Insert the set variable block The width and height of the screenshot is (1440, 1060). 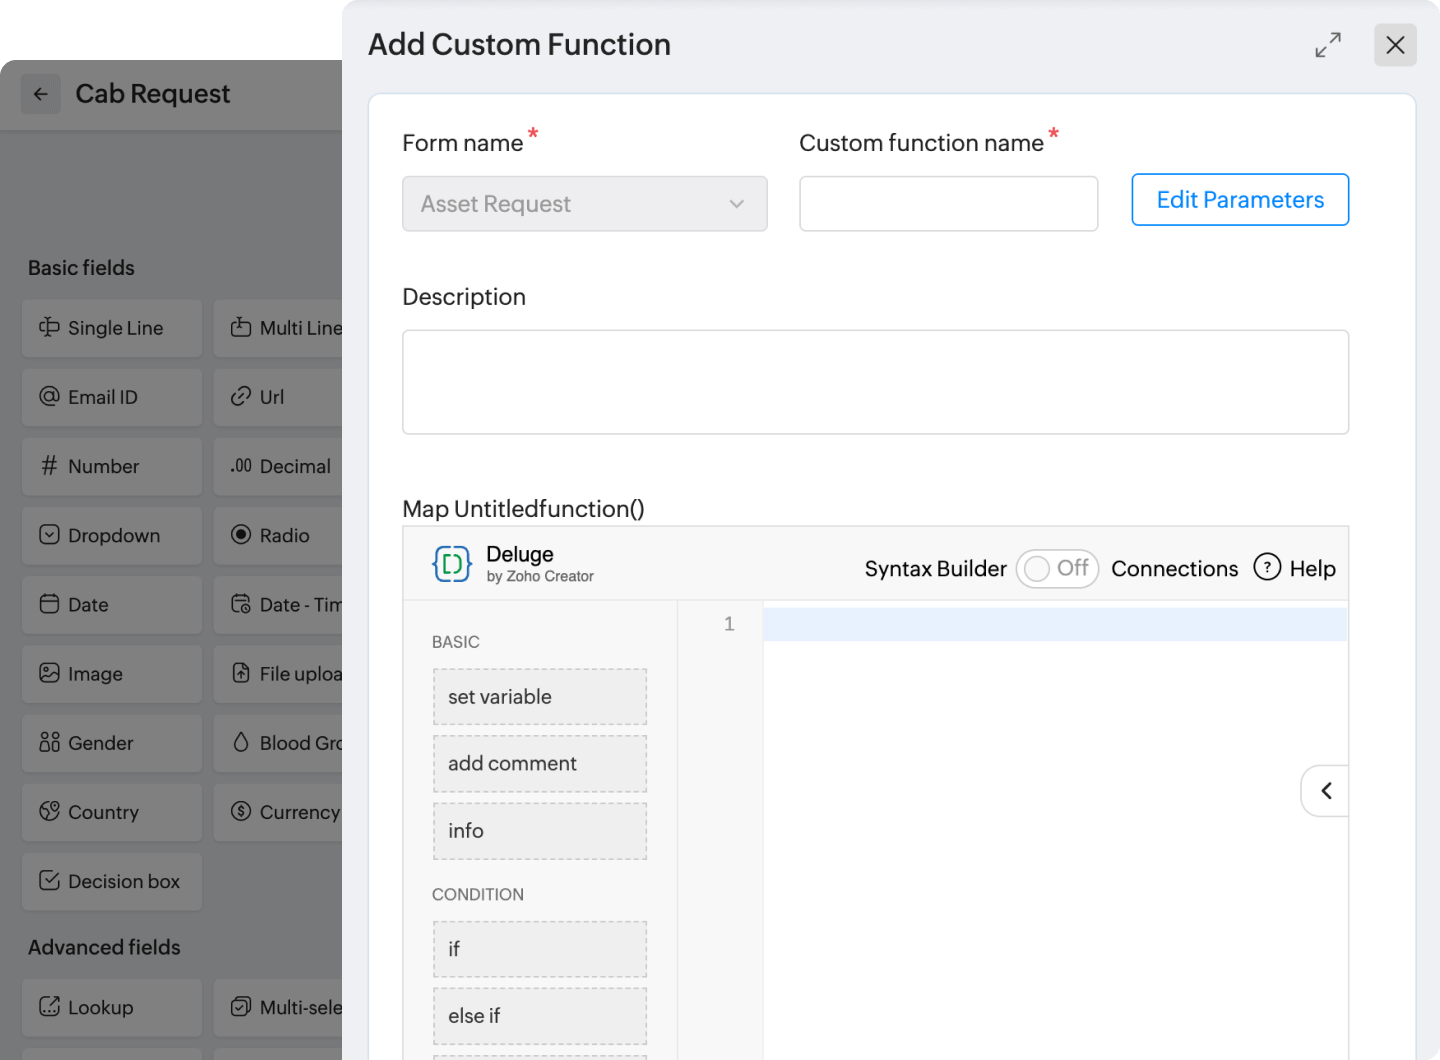(x=540, y=697)
